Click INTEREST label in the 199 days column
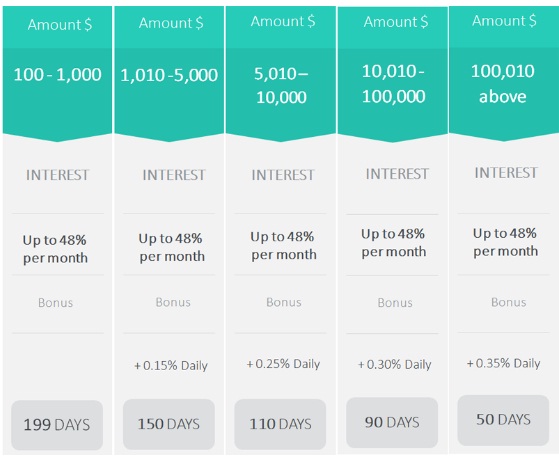 57,175
